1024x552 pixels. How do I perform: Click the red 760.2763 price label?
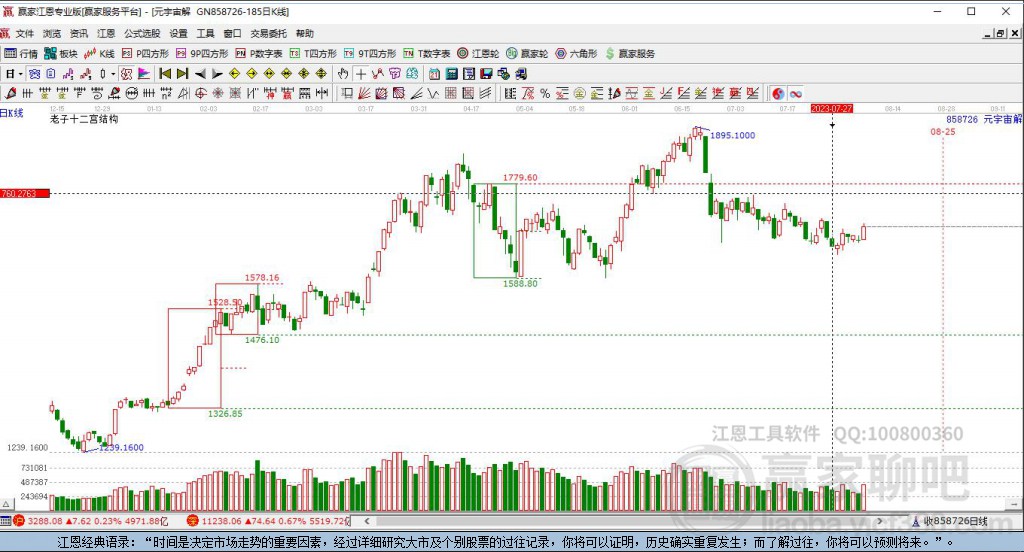[x=25, y=193]
